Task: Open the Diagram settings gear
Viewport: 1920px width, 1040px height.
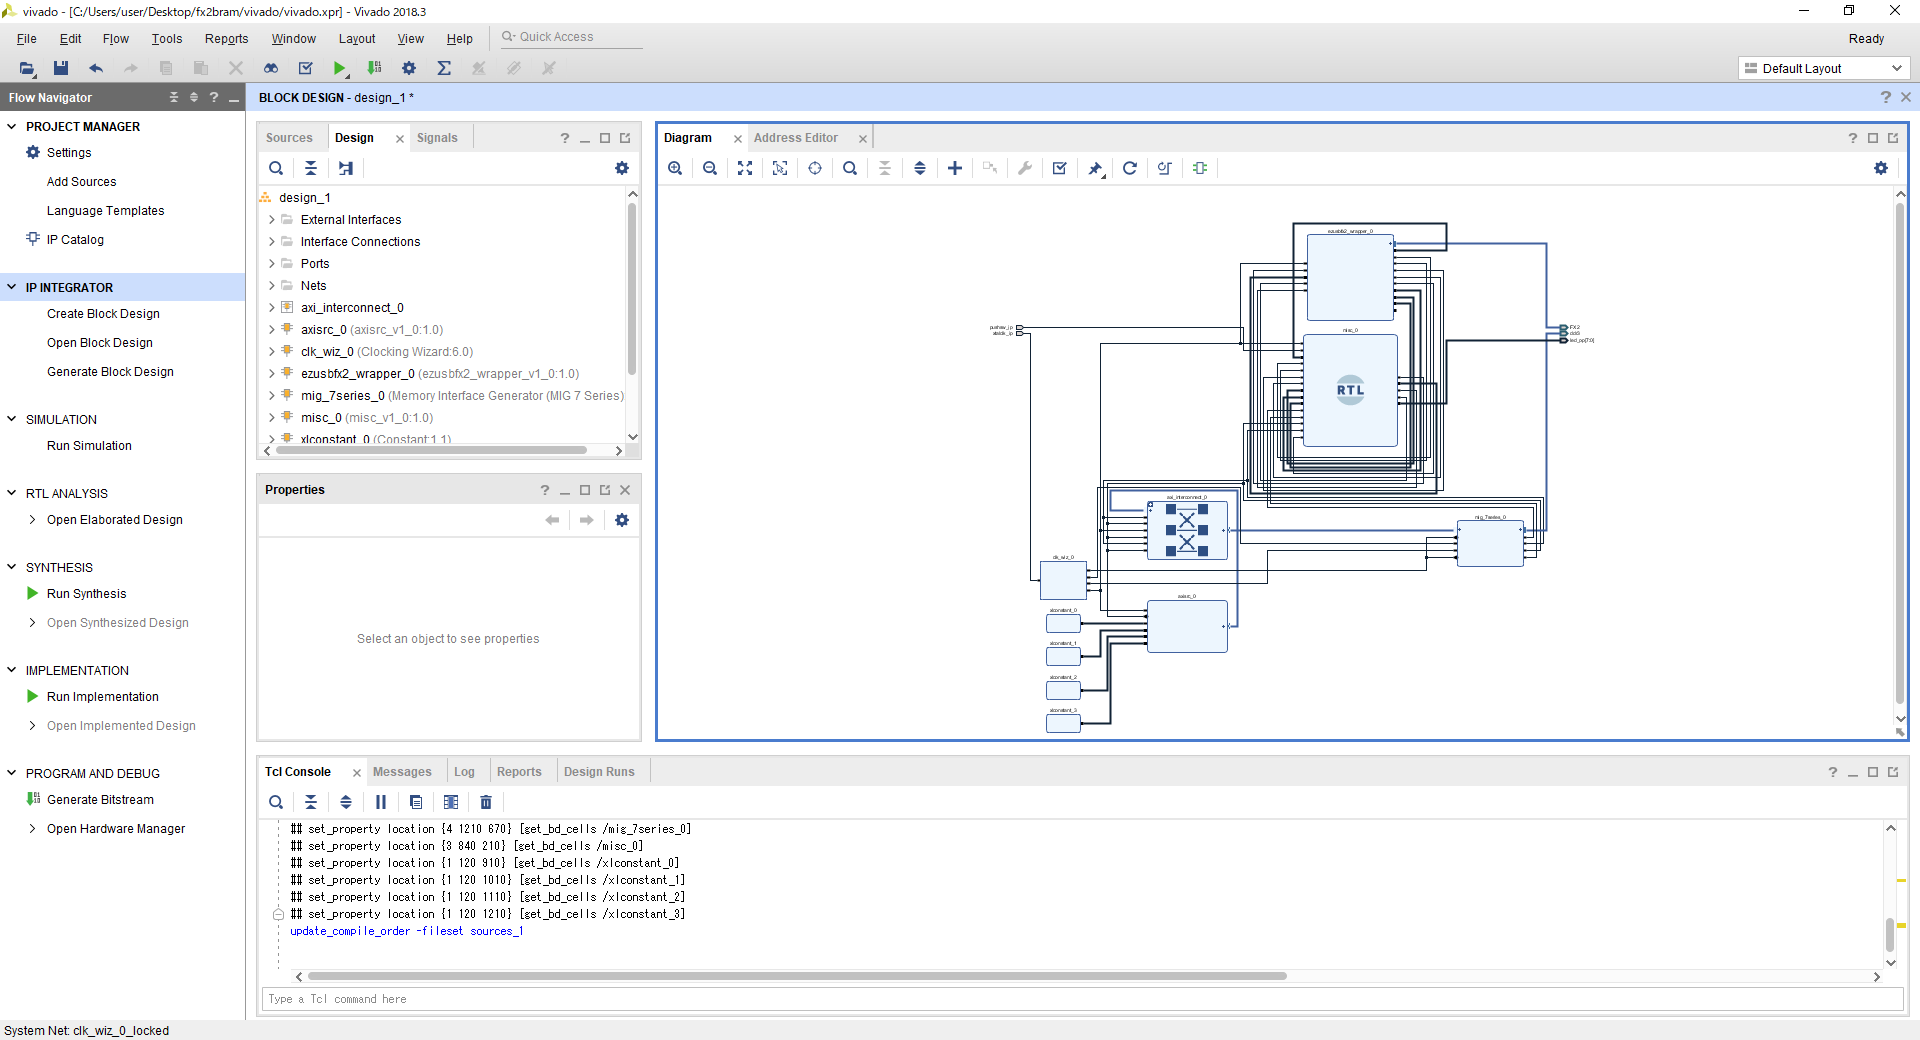Action: pyautogui.click(x=1881, y=168)
